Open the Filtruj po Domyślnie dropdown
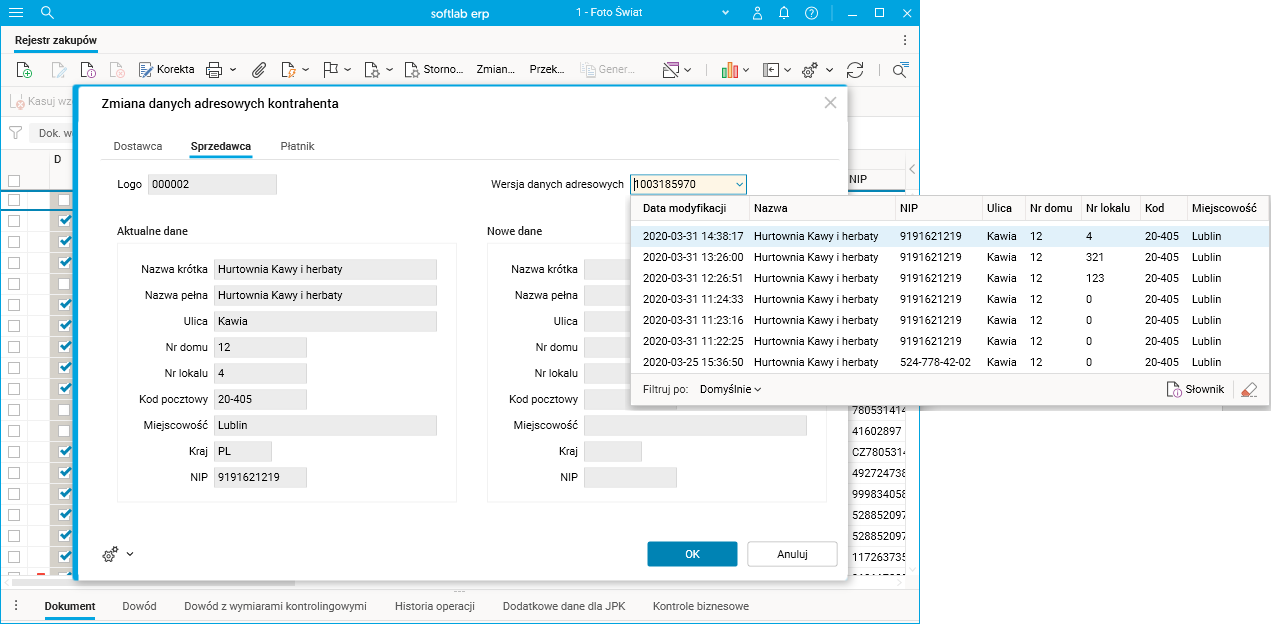The height and width of the screenshot is (624, 1271). [730, 389]
